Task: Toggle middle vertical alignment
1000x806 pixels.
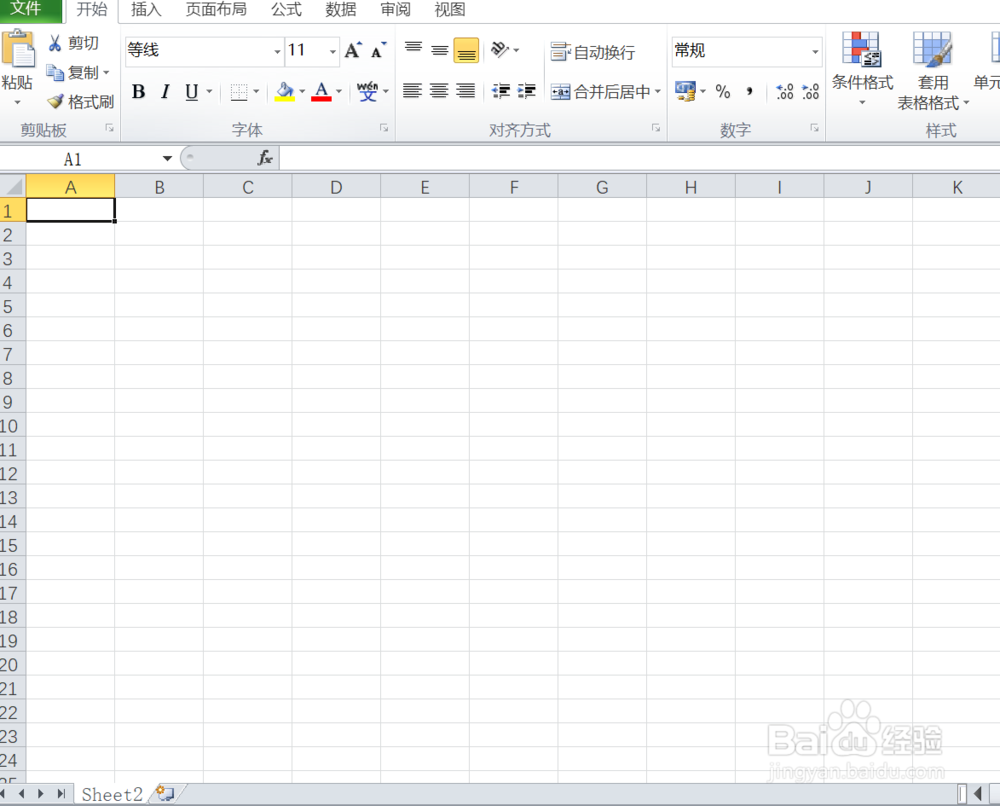Action: click(439, 50)
